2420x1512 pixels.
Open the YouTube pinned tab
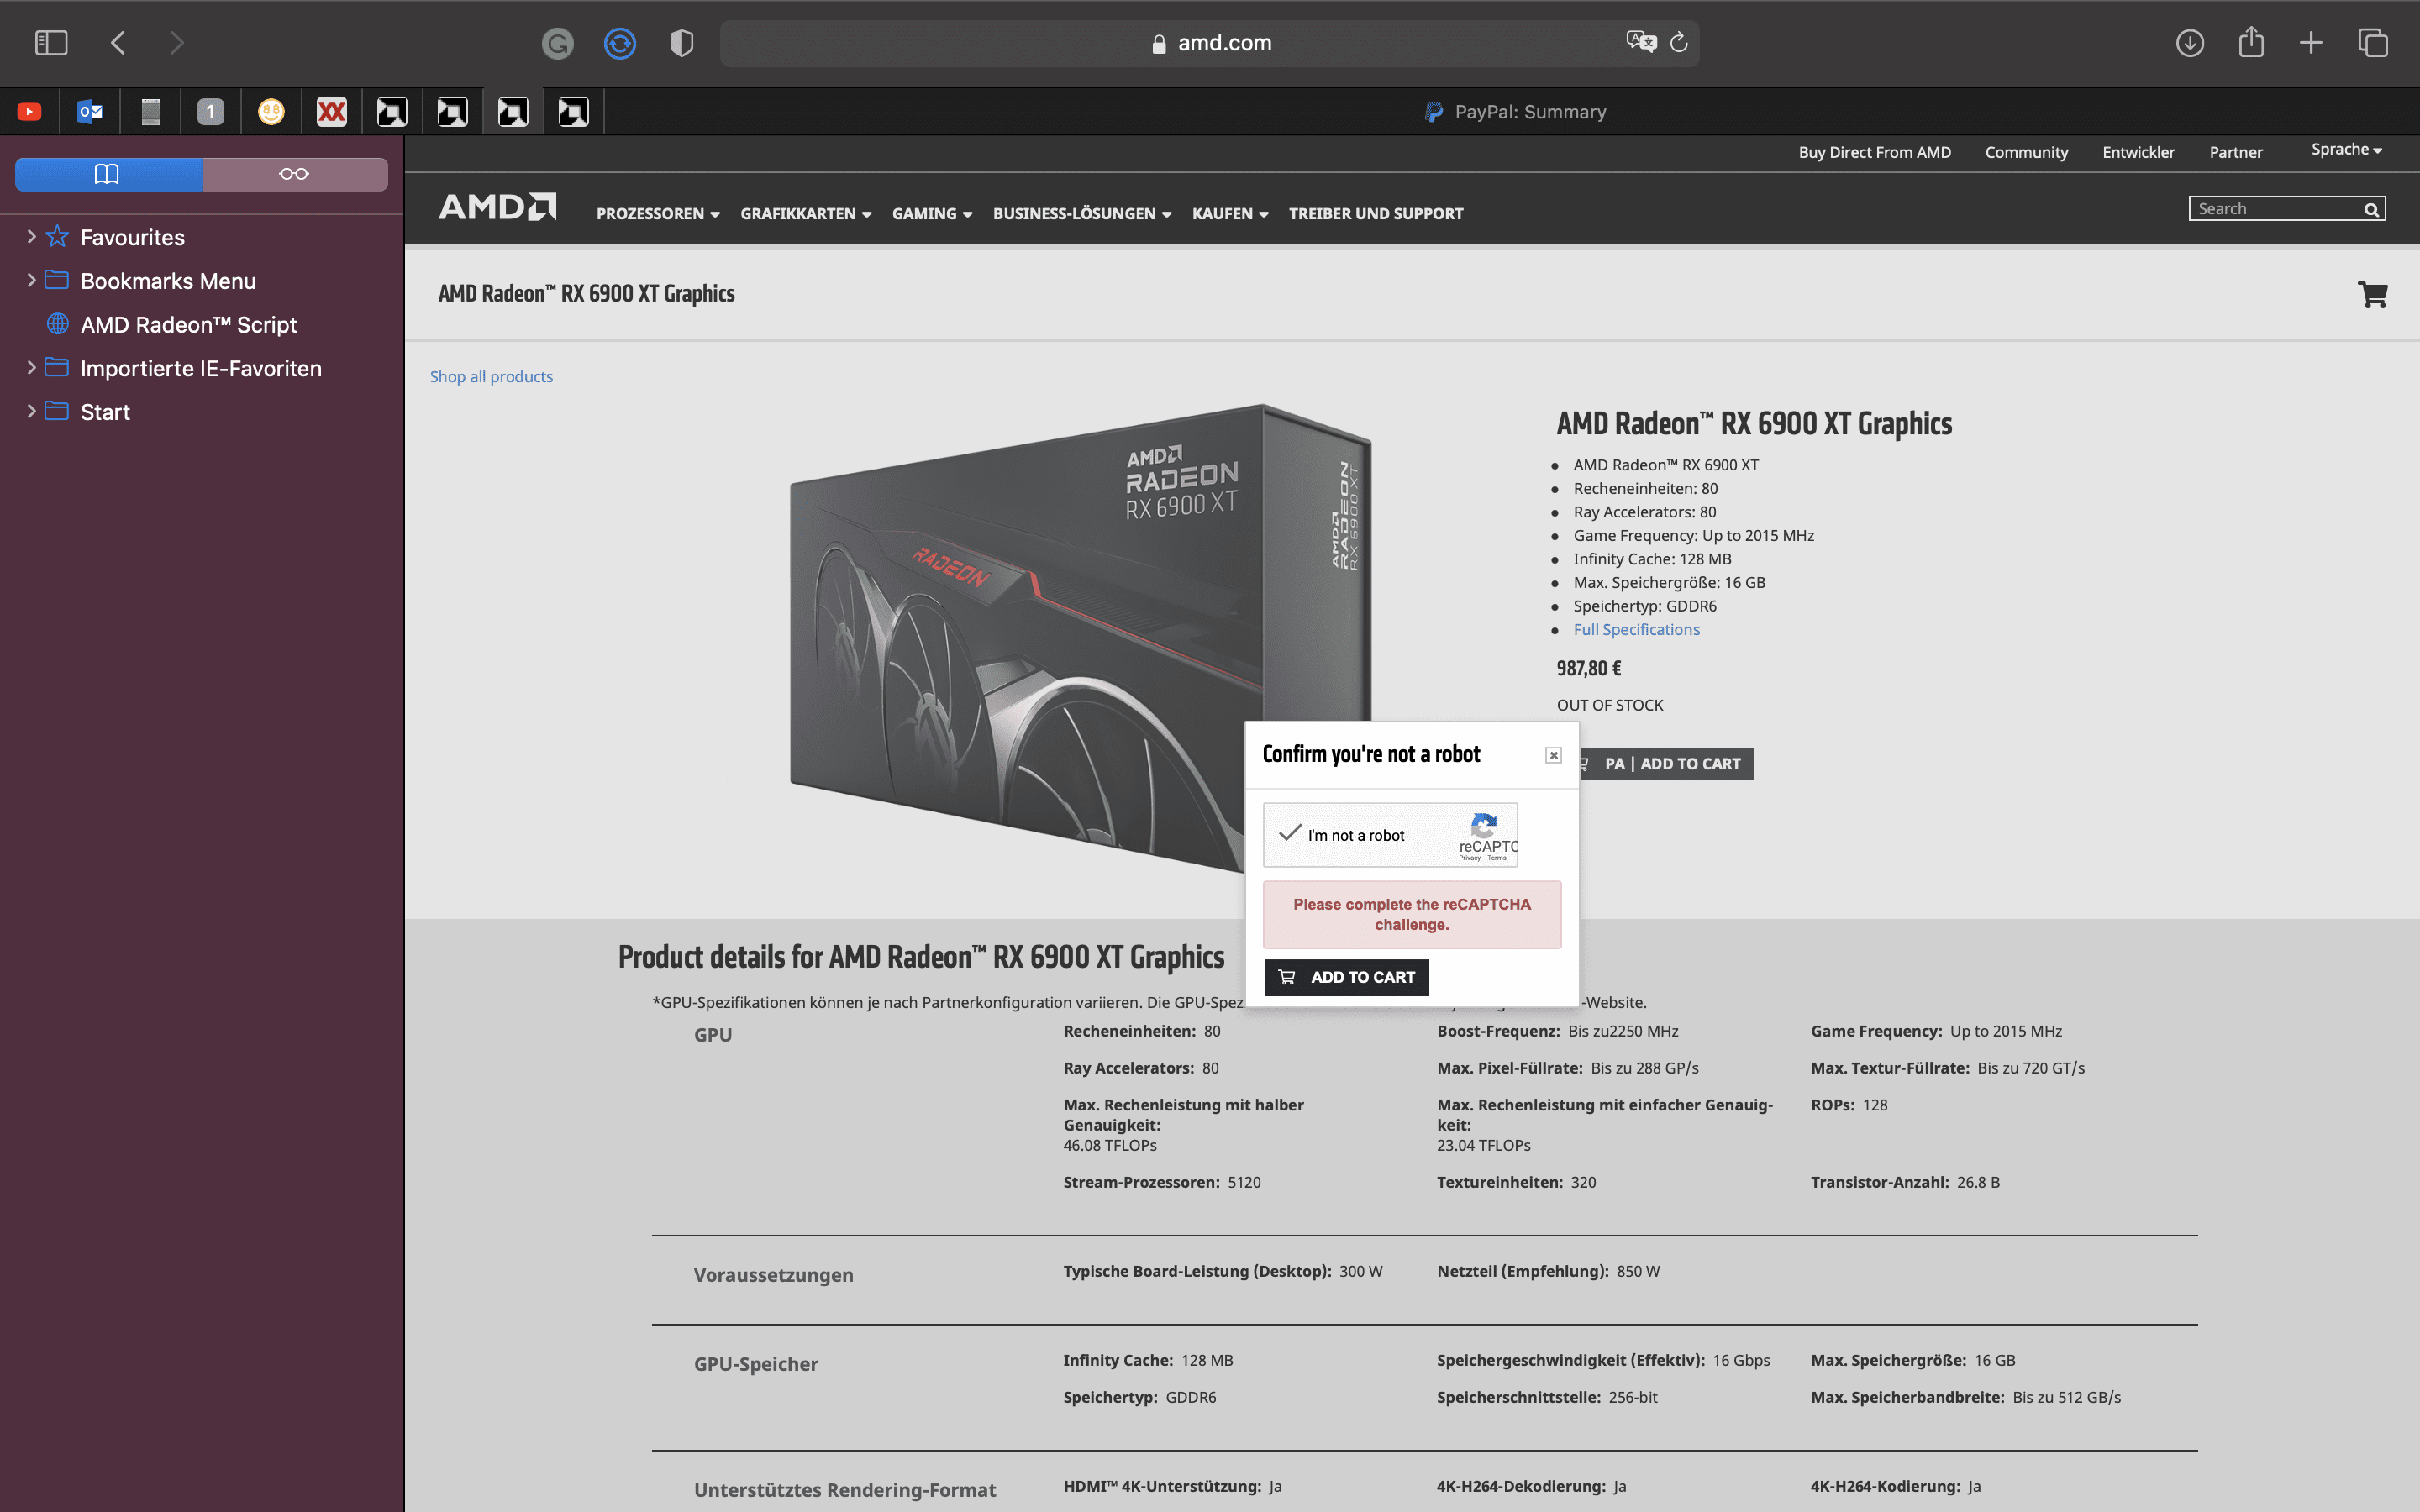click(x=30, y=112)
